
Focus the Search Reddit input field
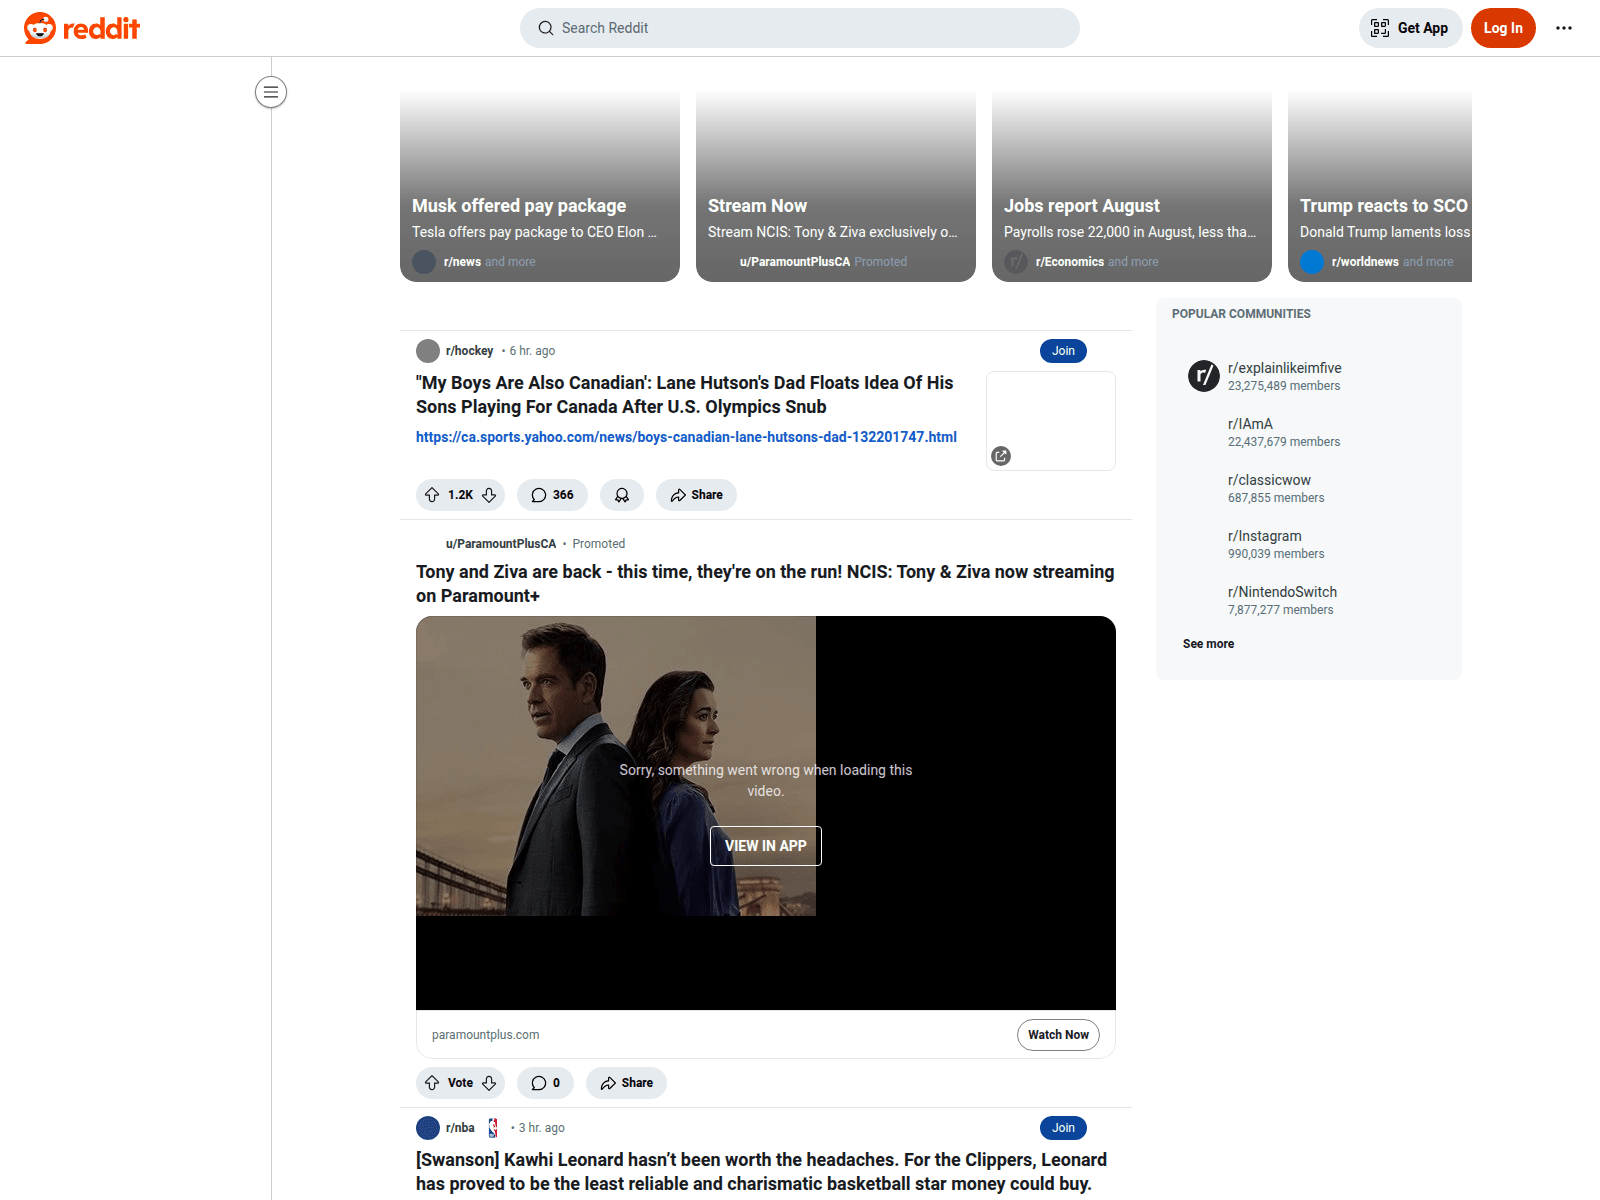pos(800,28)
